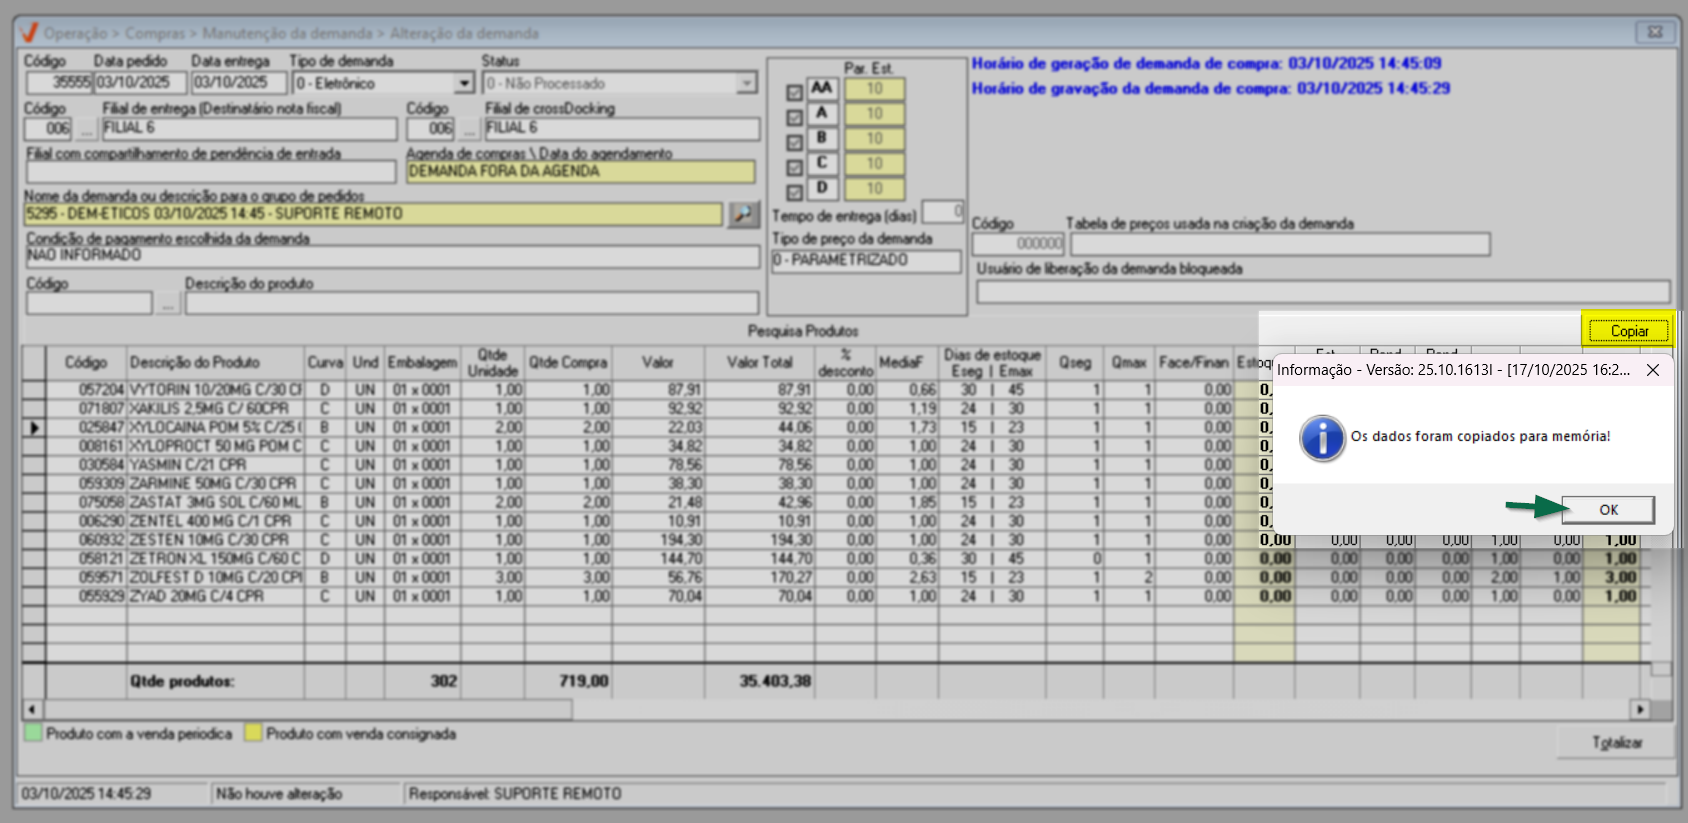
Task: Toggle the D curve checkbox
Action: [x=794, y=192]
